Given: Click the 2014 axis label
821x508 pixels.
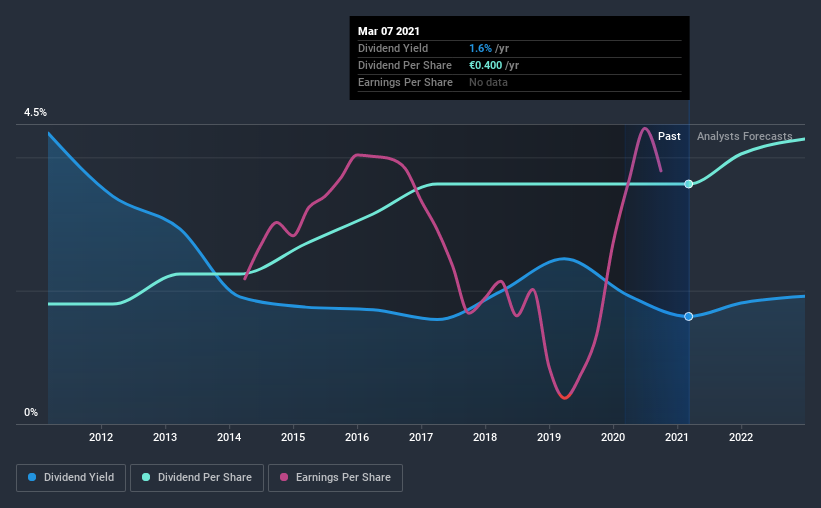Looking at the screenshot, I should (x=229, y=437).
